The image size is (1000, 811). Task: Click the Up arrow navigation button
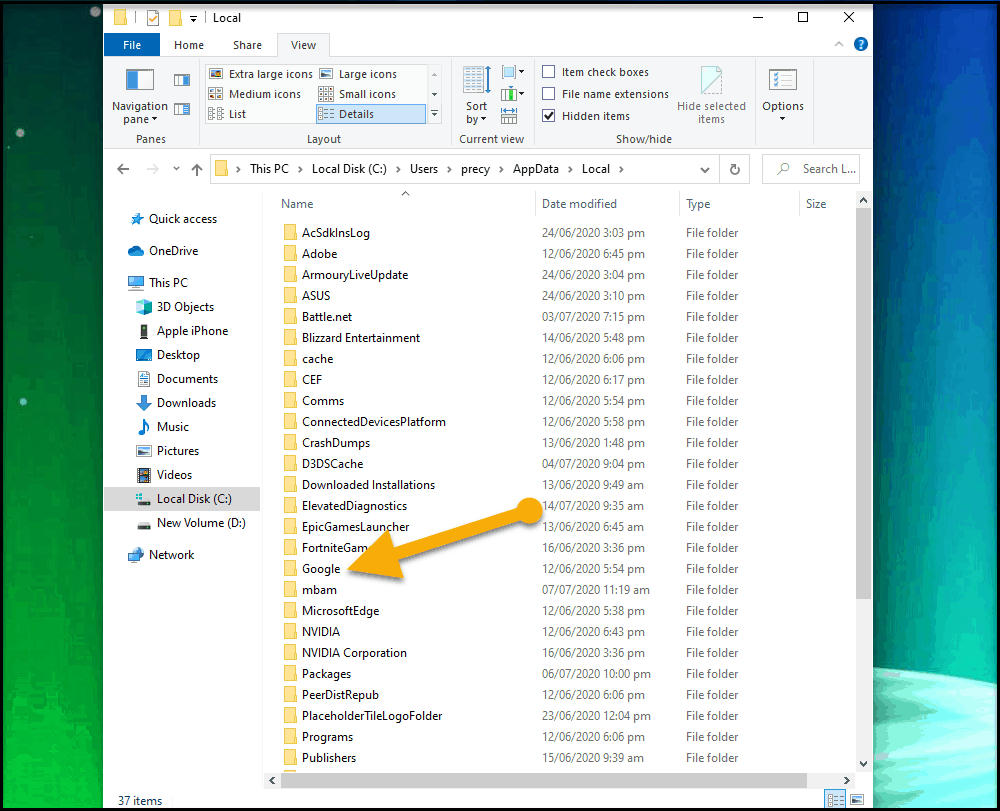click(x=197, y=169)
